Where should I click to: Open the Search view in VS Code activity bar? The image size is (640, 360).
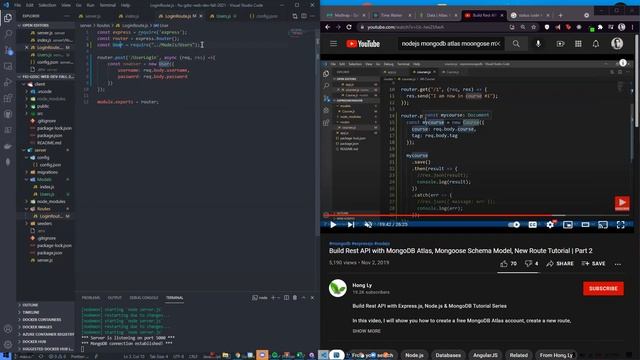(8, 34)
